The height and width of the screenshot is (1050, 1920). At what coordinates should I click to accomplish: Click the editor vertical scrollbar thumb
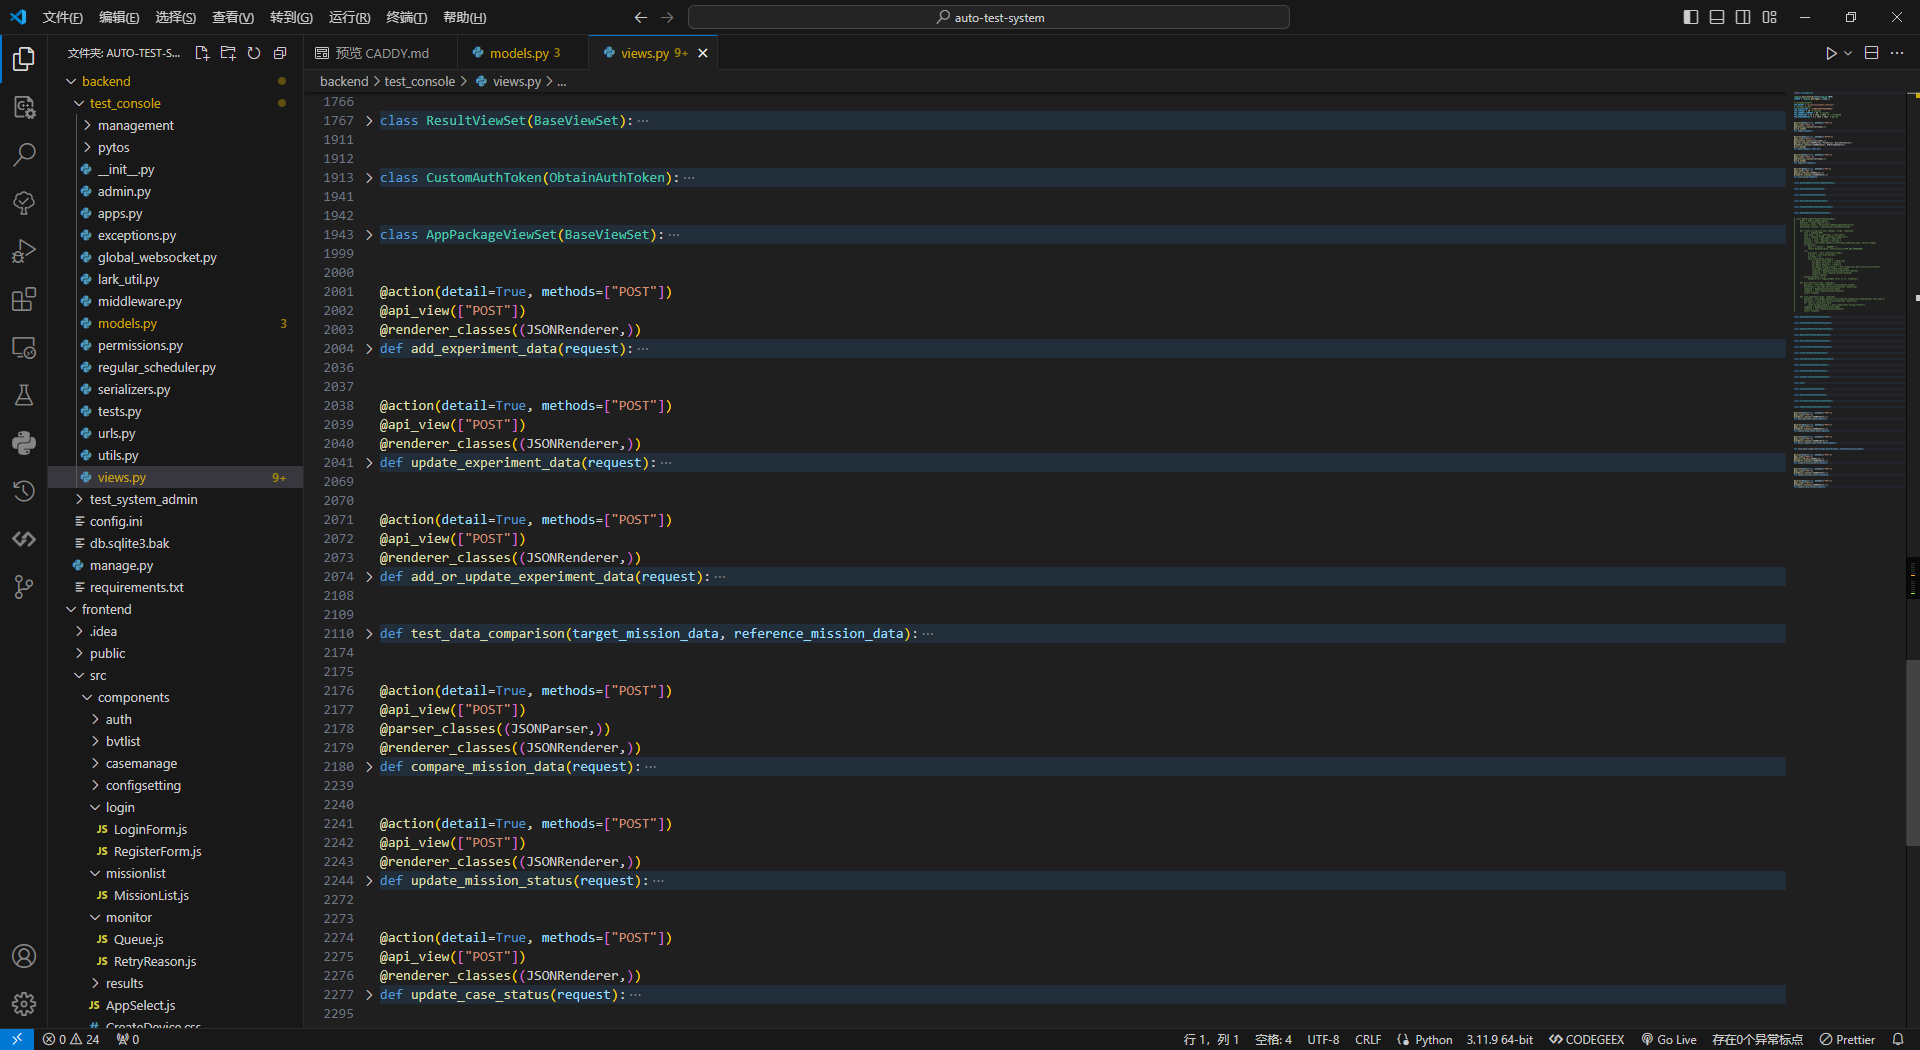coord(1912,752)
